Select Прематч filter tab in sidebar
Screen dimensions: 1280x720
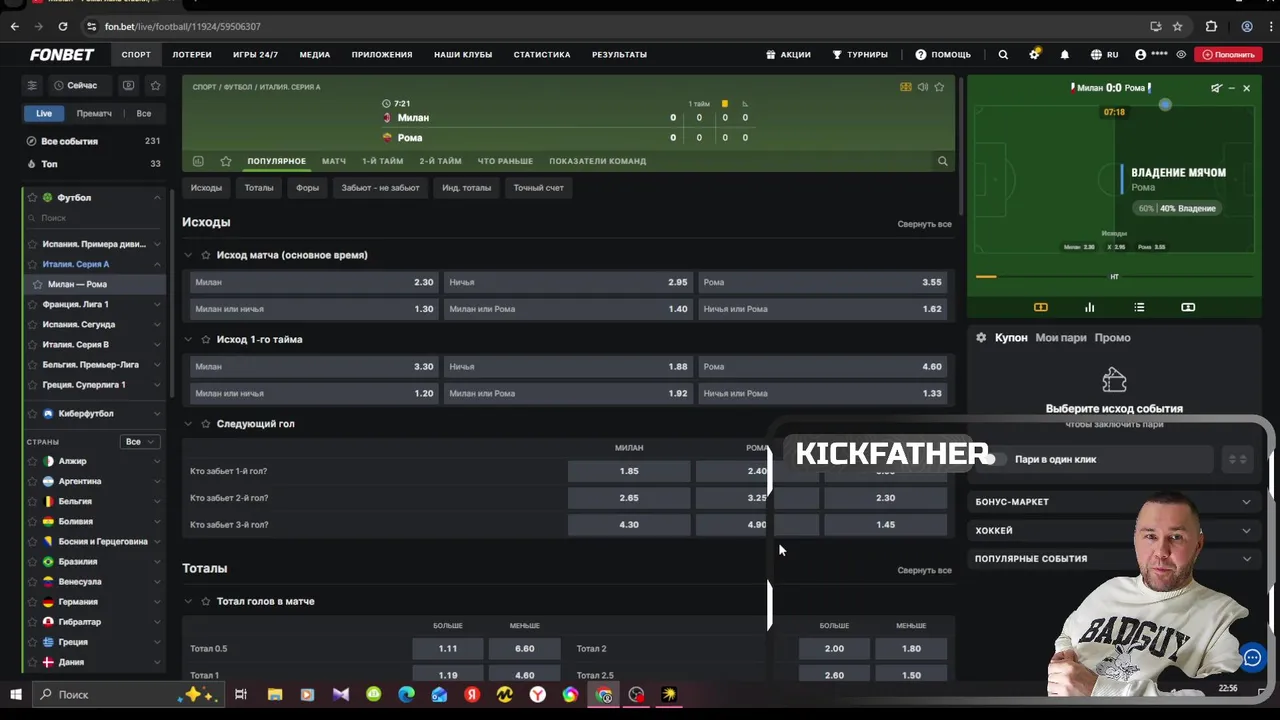tap(94, 114)
